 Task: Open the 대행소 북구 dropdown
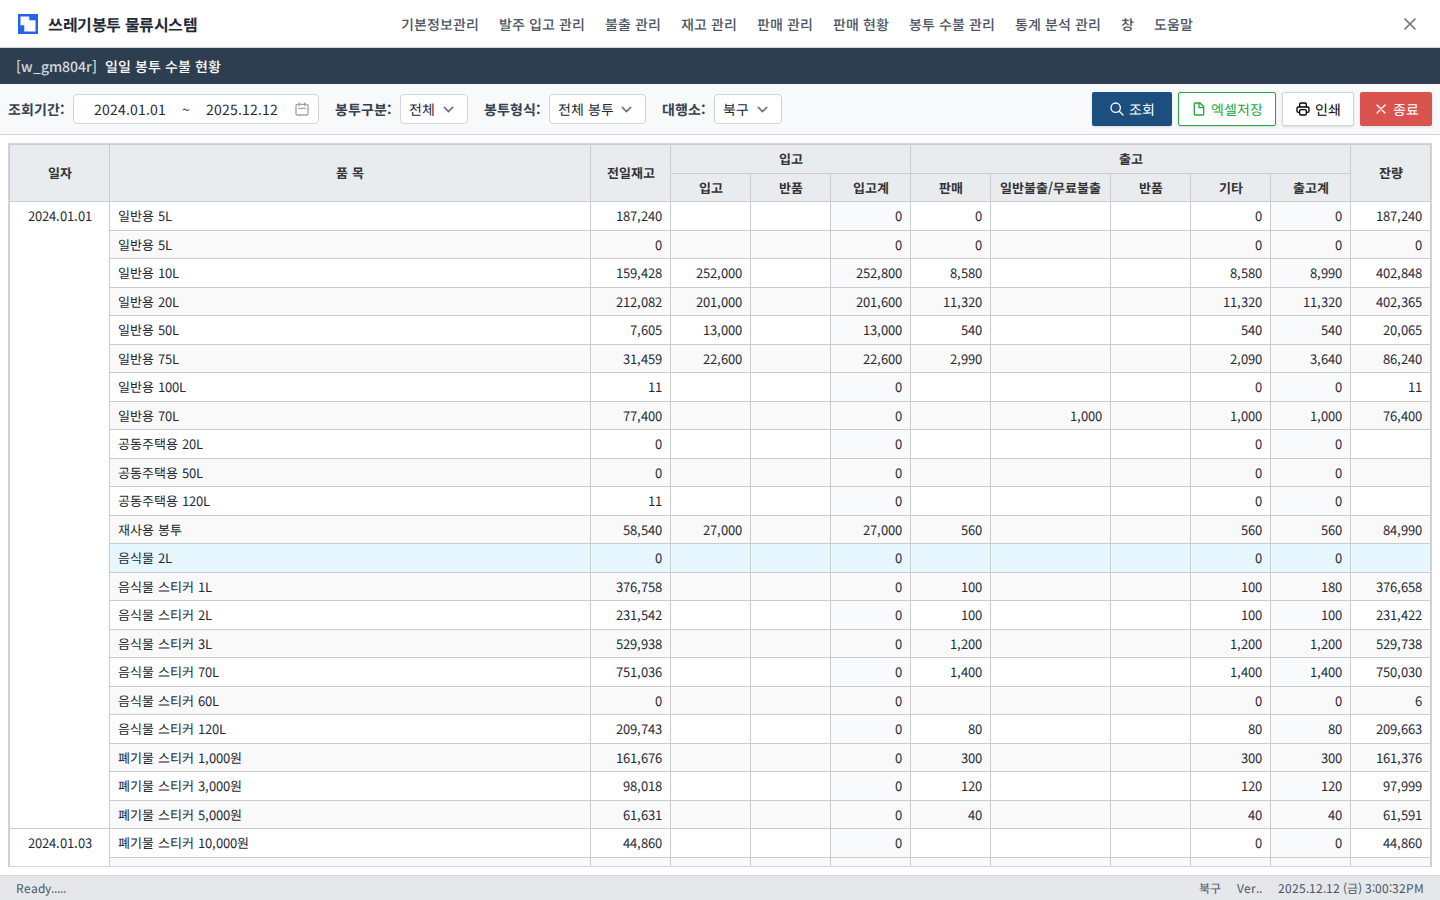tap(747, 109)
